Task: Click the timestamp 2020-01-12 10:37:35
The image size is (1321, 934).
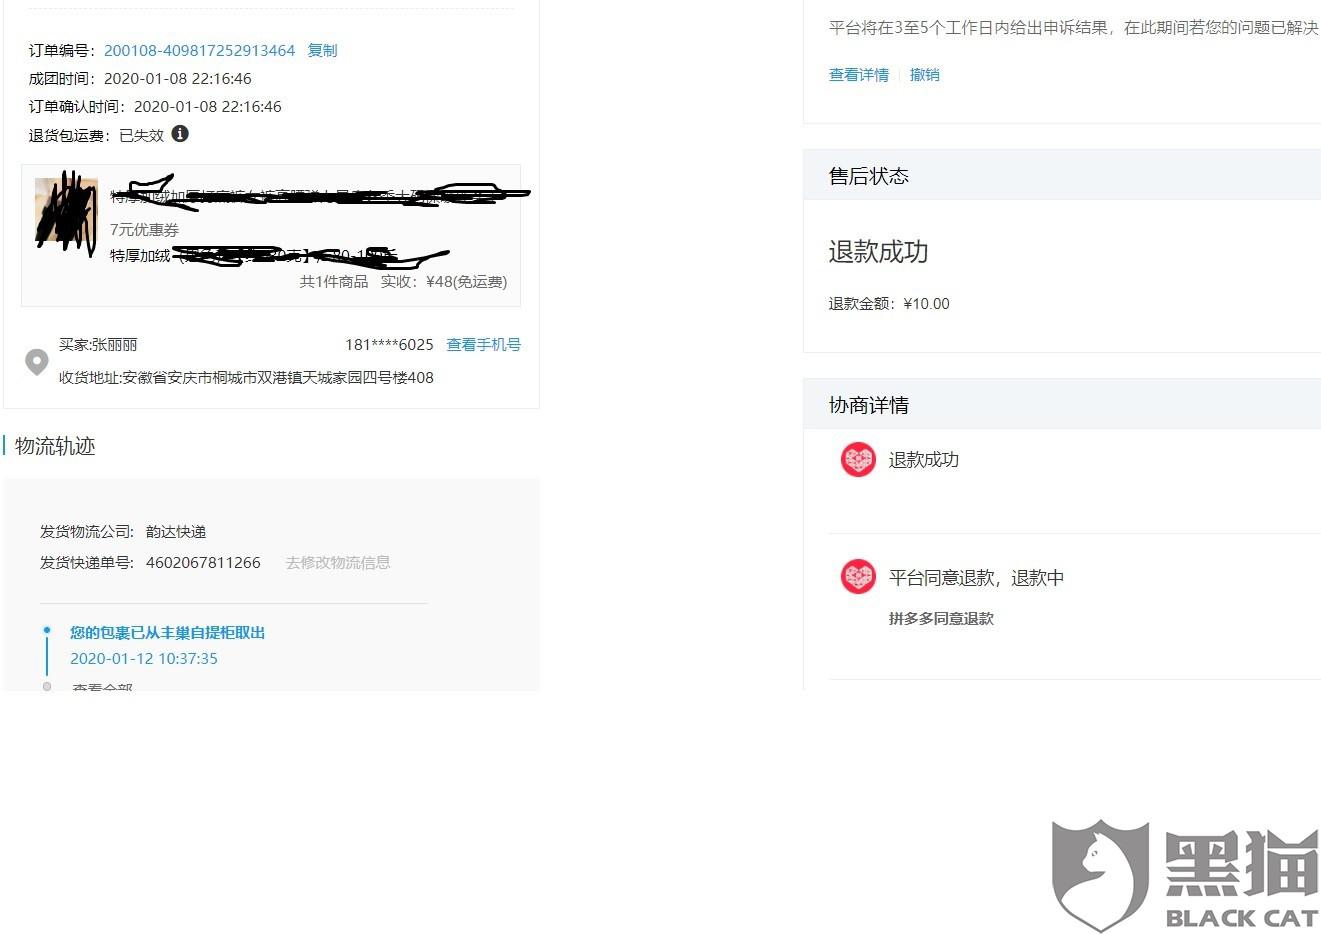Action: click(144, 659)
